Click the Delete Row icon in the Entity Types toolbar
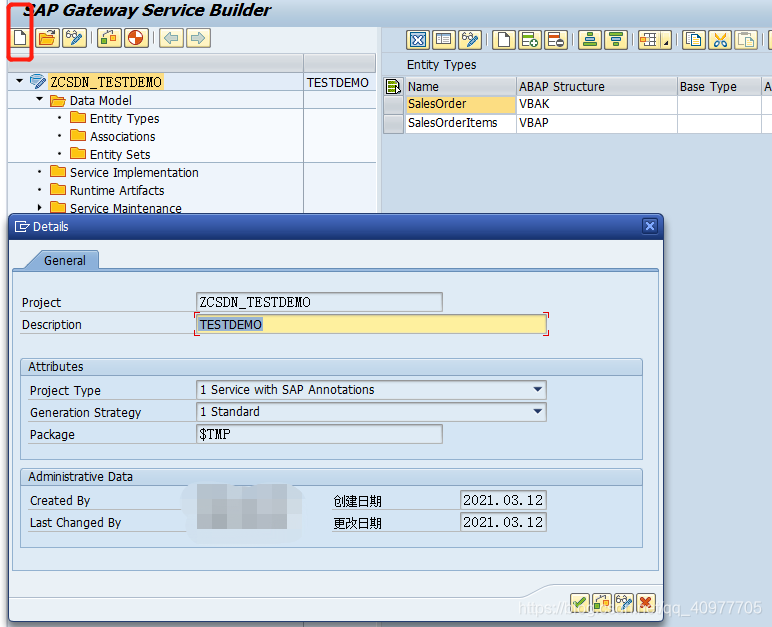 click(x=556, y=40)
